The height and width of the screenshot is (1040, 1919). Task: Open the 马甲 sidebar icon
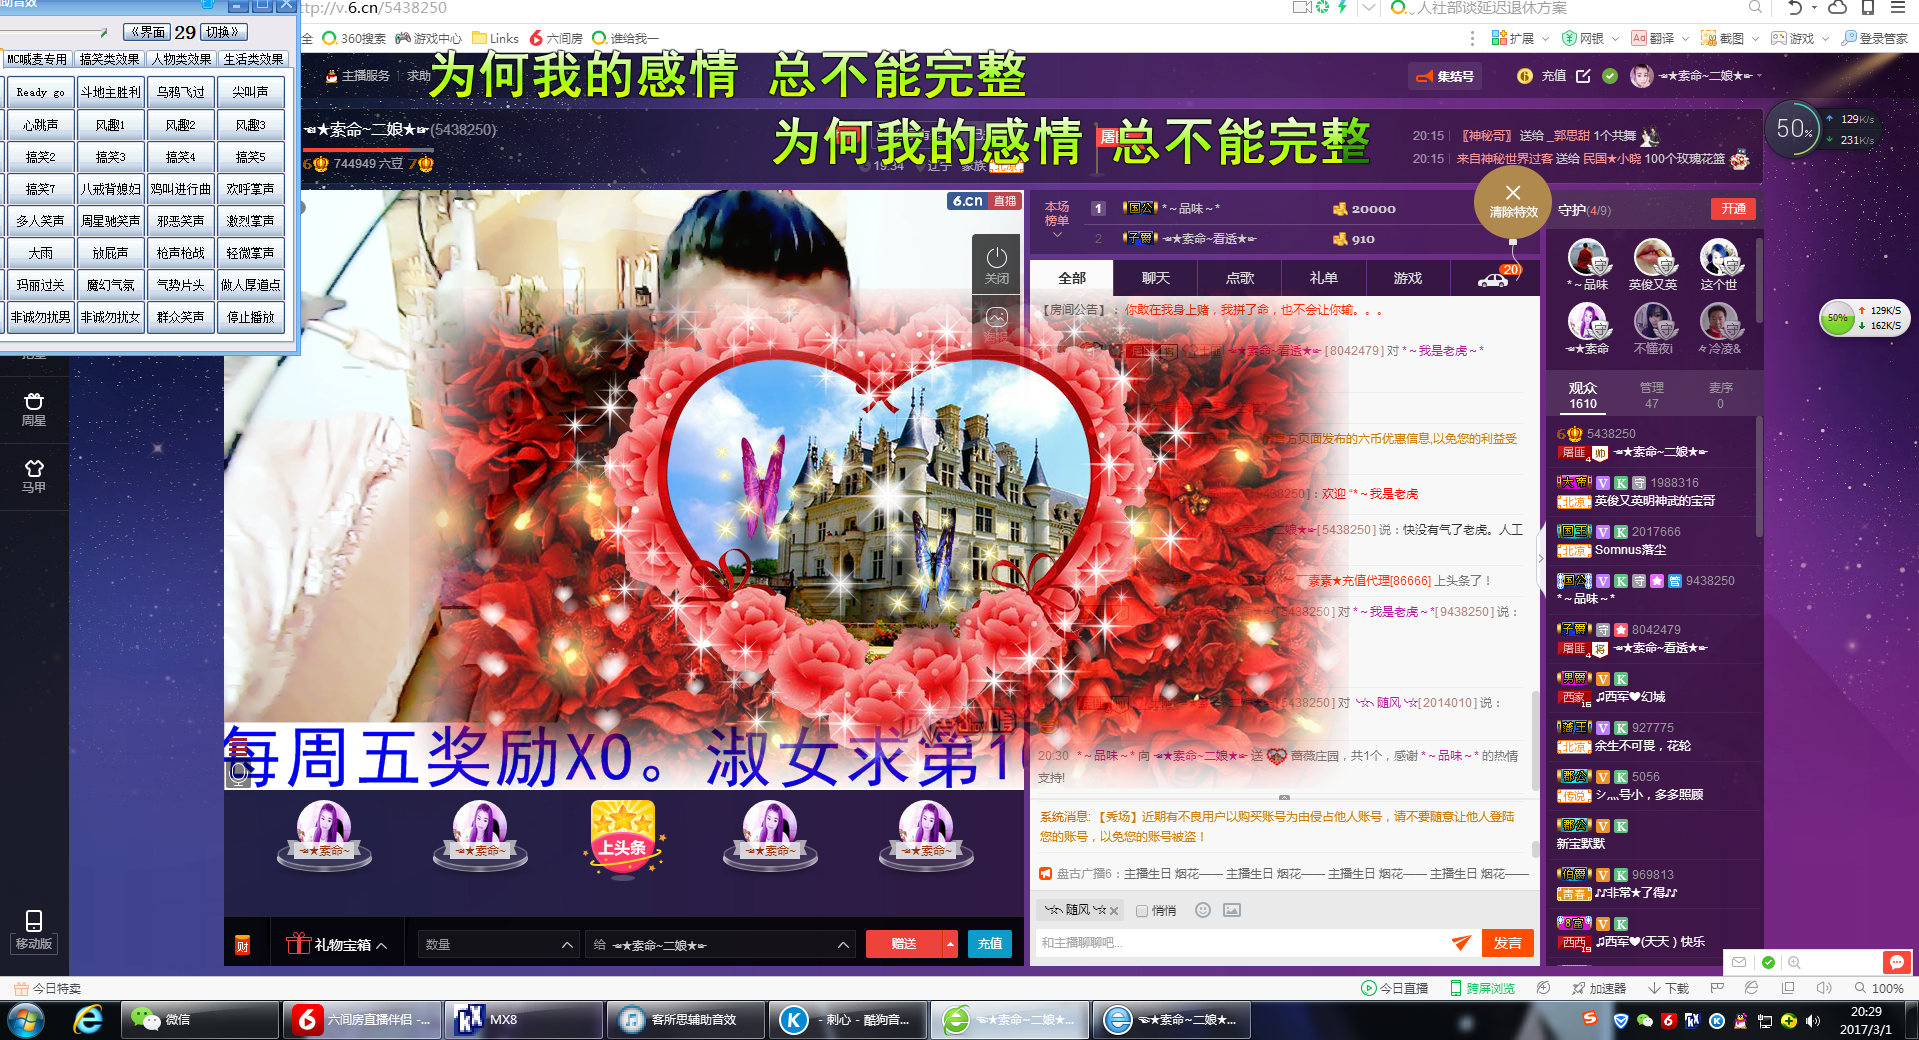(34, 475)
